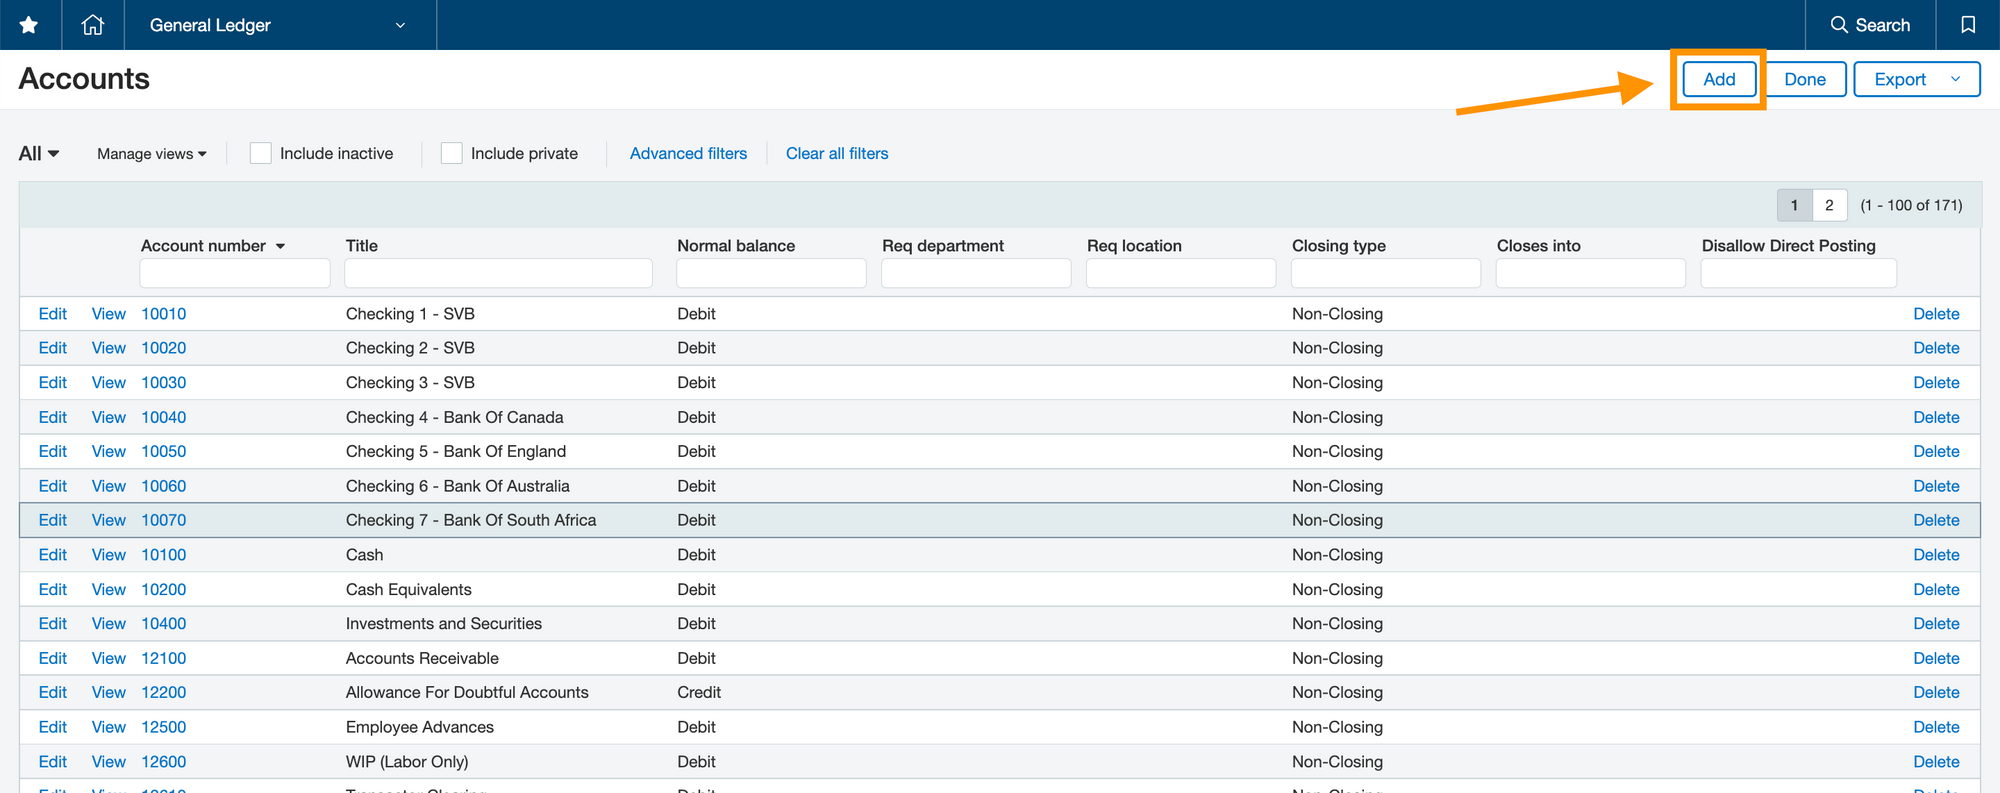
Task: Go to page 2 of results
Action: [1829, 205]
